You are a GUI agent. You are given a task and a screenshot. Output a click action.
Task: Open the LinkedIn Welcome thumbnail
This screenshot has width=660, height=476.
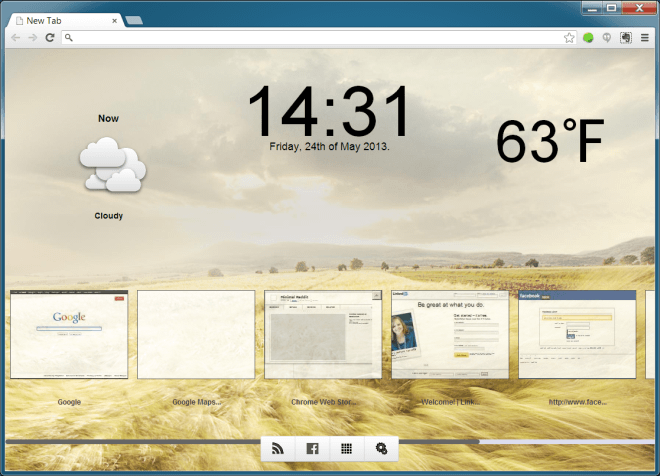[x=450, y=334]
